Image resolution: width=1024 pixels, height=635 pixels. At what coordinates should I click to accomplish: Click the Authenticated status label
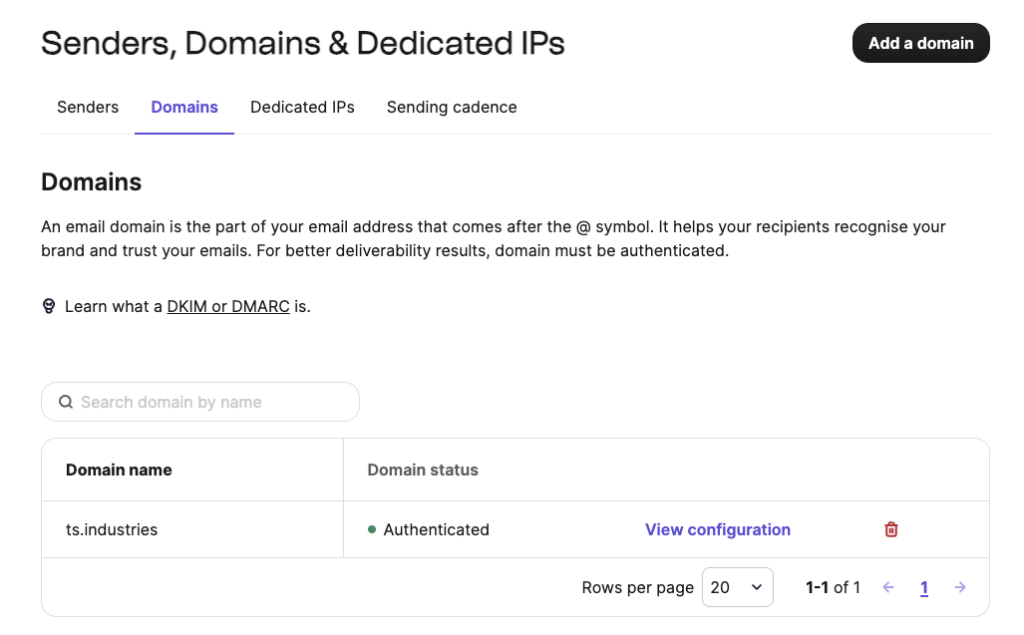(436, 530)
